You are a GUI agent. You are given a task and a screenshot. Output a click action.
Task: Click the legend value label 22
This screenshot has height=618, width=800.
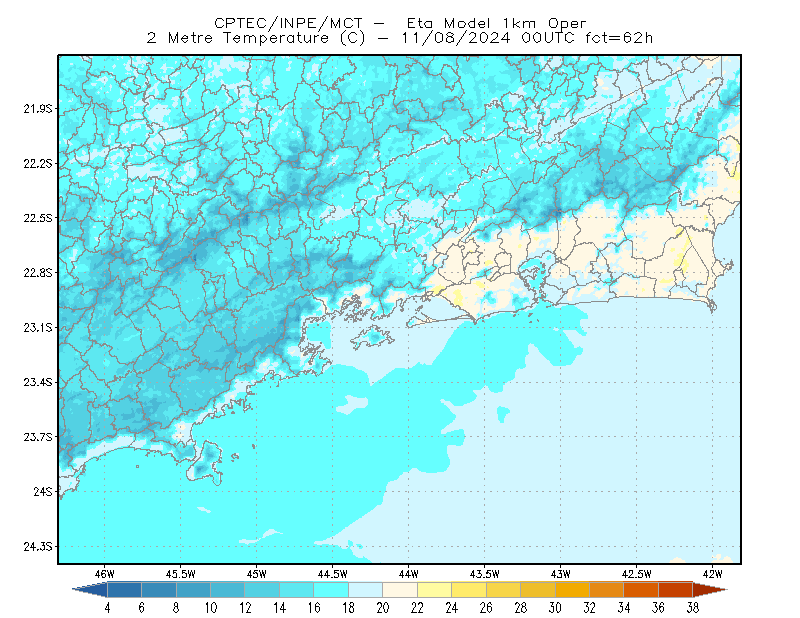417,608
